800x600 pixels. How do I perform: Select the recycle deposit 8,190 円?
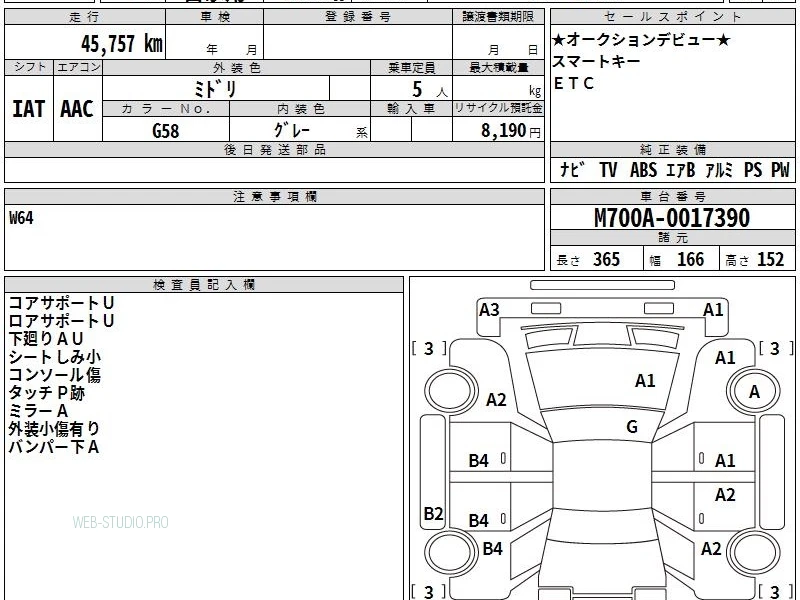[x=511, y=131]
